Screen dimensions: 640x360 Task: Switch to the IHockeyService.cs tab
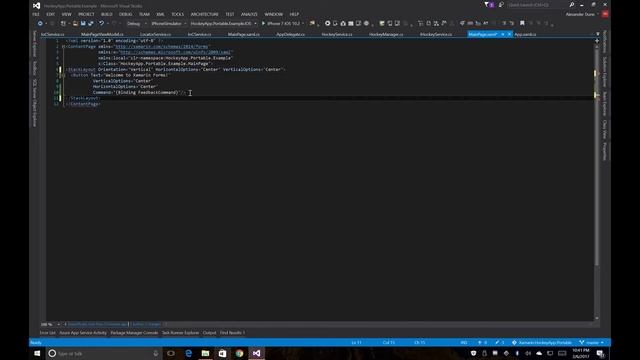[x=436, y=34]
